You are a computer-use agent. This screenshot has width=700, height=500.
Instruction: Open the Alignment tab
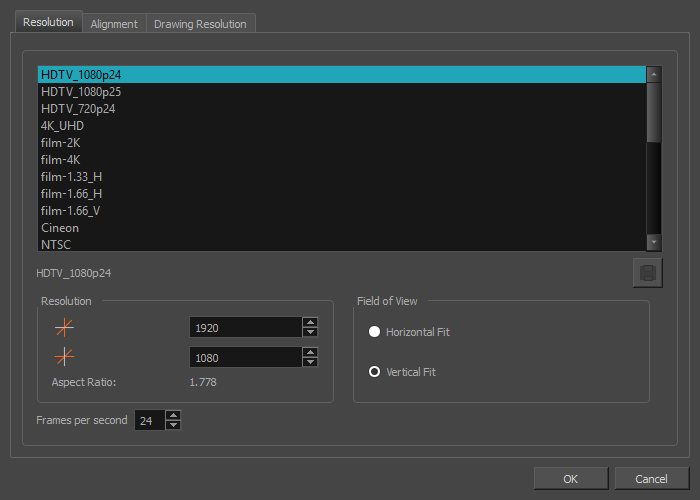click(x=114, y=24)
